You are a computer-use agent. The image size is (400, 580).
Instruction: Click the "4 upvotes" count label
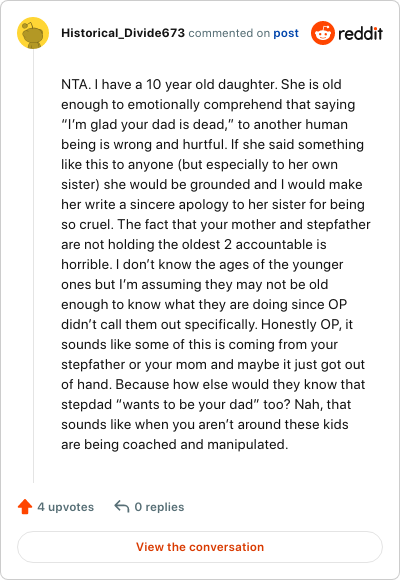65,507
